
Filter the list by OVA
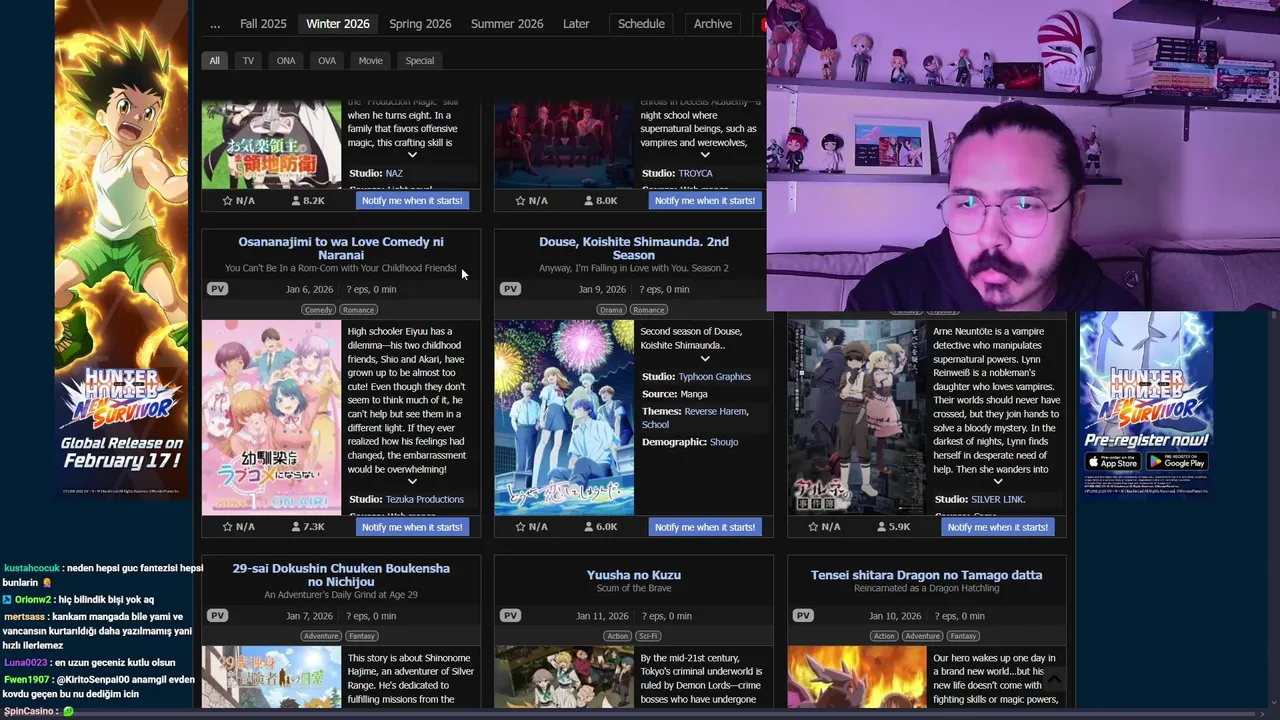pyautogui.click(x=327, y=61)
